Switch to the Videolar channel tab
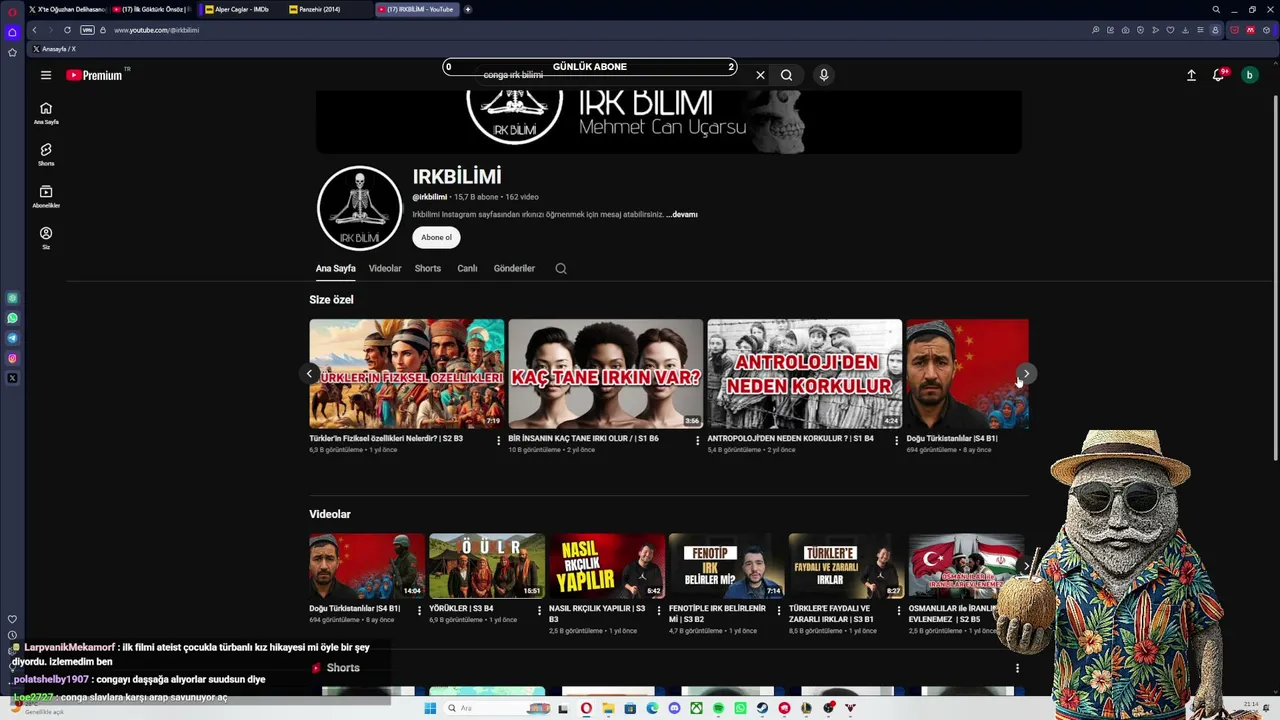The image size is (1280, 720). coord(385,268)
